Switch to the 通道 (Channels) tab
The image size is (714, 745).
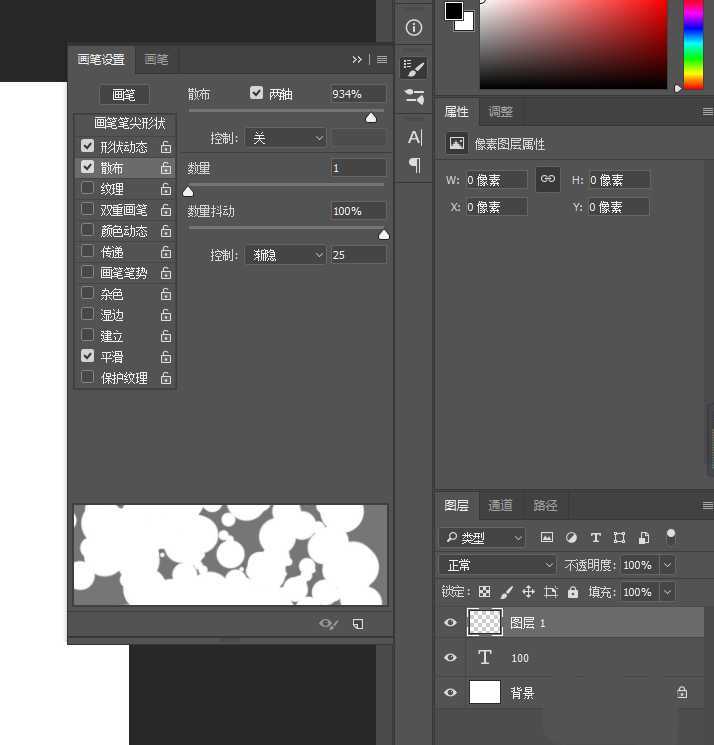(501, 506)
